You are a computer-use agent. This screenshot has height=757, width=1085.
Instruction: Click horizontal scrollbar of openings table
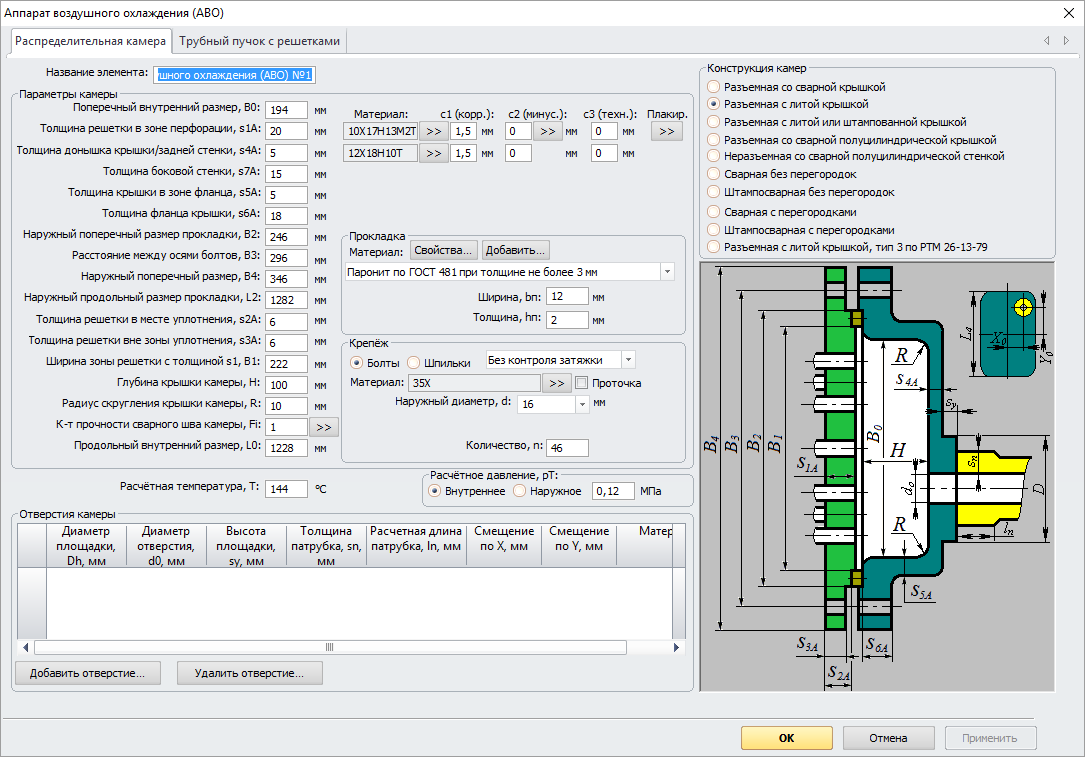328,647
